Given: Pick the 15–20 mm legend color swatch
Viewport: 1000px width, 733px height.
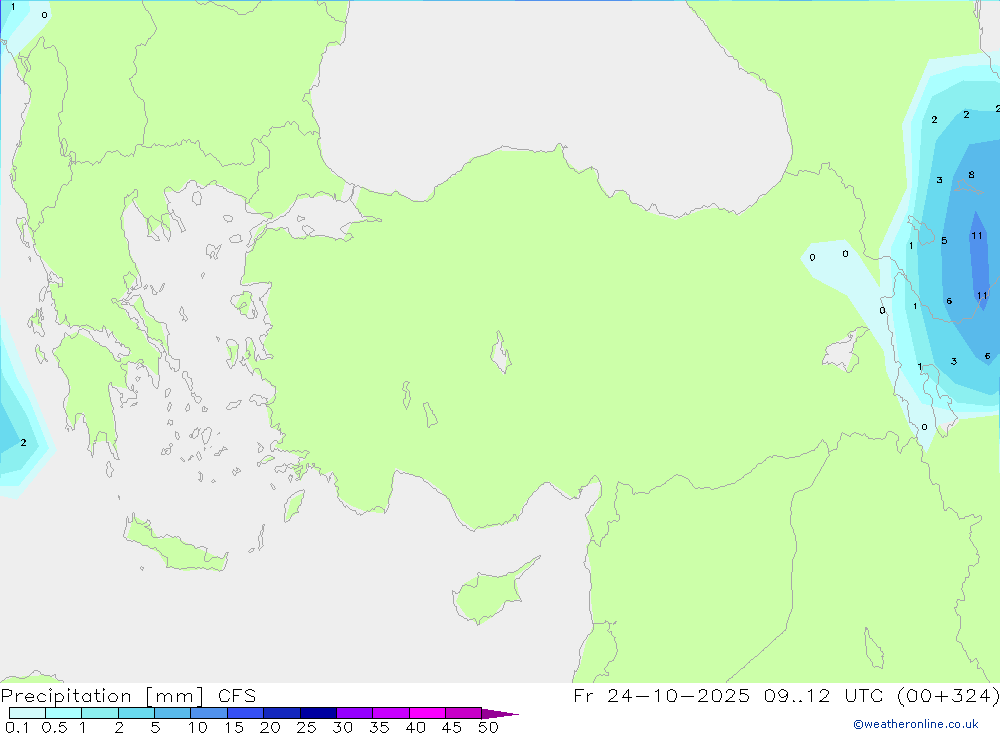Looking at the screenshot, I should point(246,713).
